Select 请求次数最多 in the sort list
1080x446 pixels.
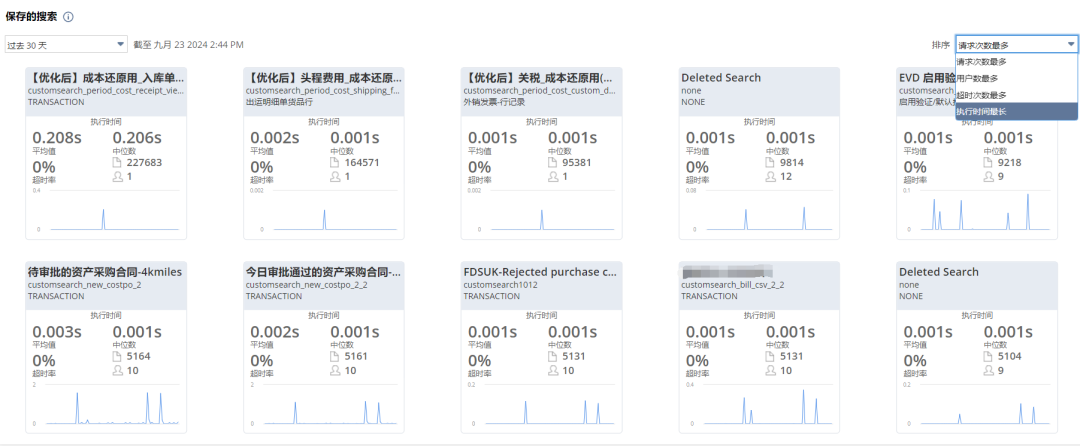click(1016, 62)
